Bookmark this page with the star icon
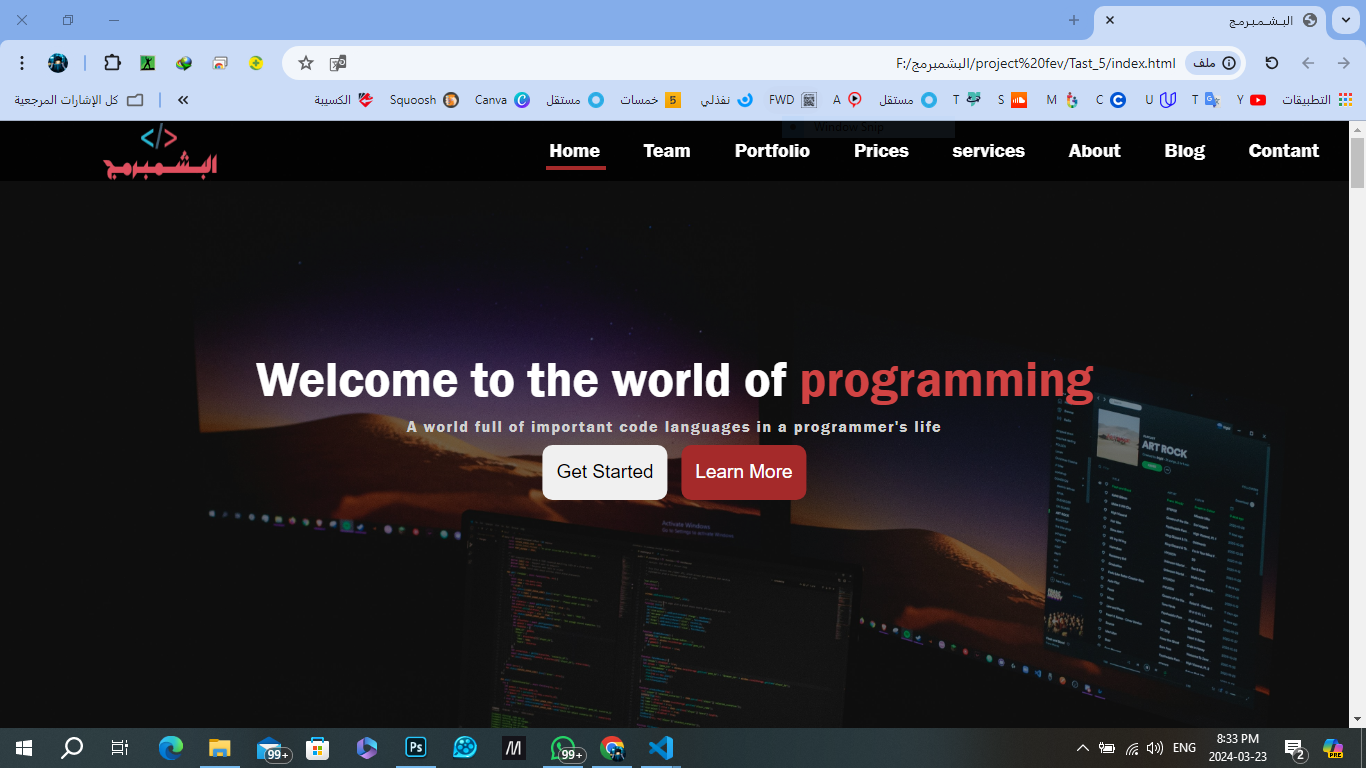The width and height of the screenshot is (1366, 768). pyautogui.click(x=306, y=63)
